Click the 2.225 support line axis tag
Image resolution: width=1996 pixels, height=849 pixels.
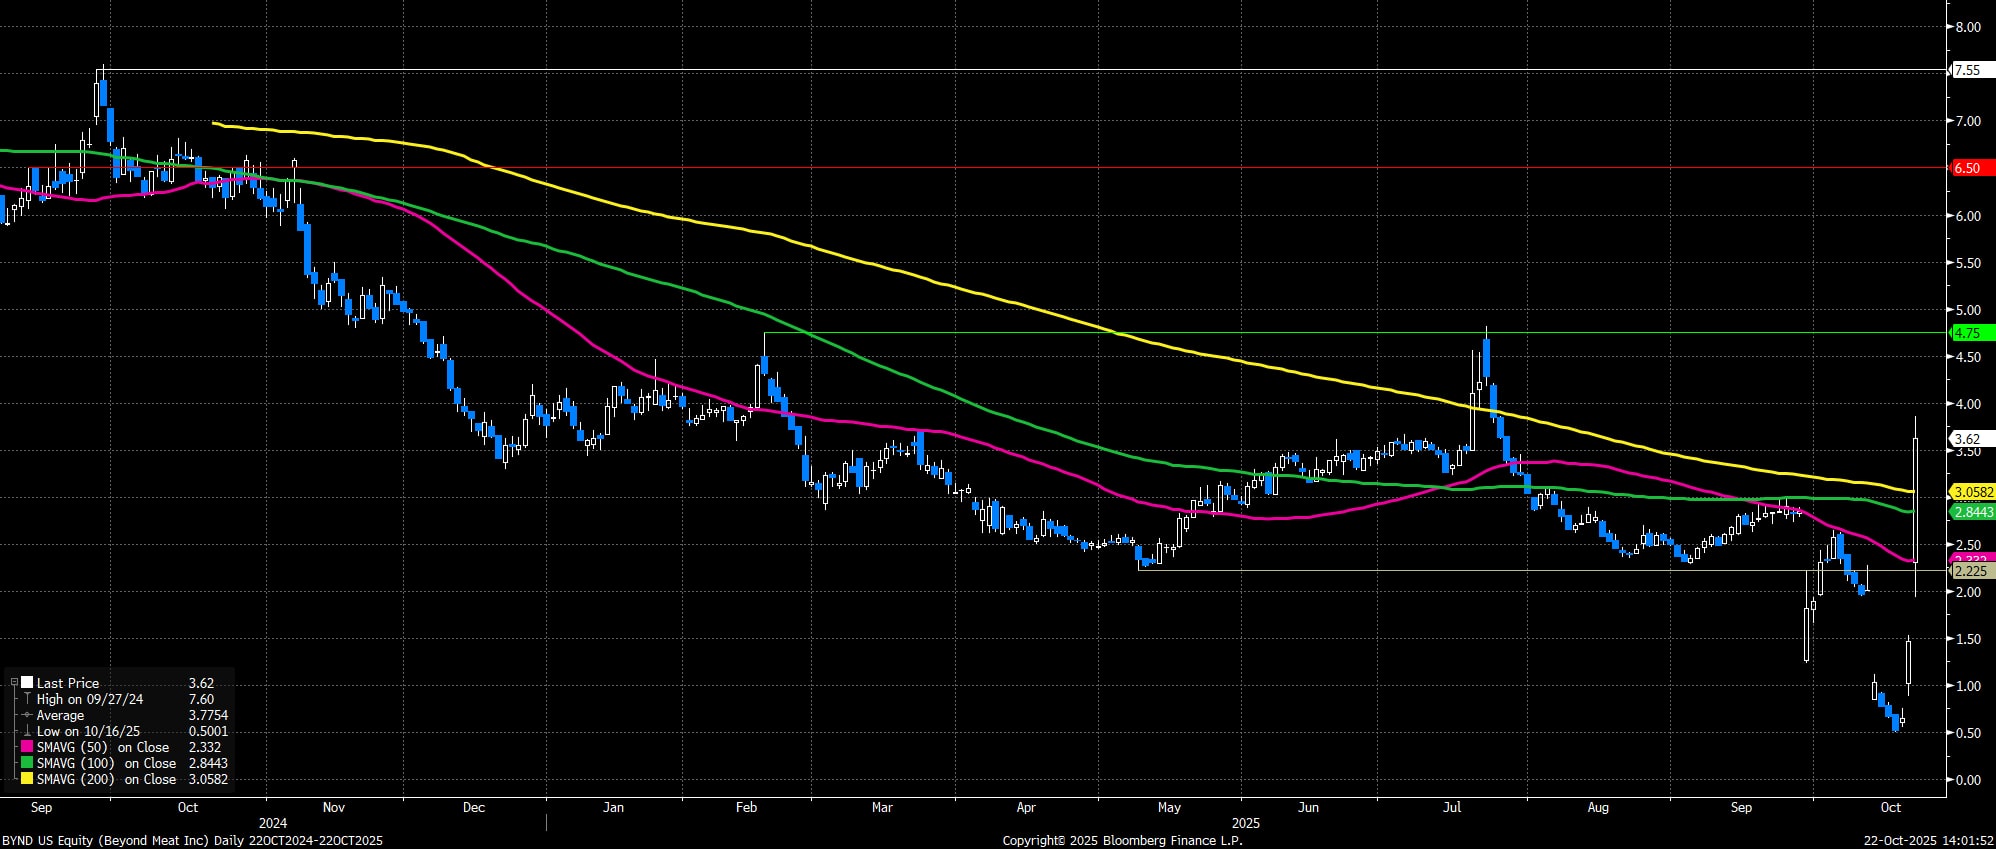point(1970,571)
